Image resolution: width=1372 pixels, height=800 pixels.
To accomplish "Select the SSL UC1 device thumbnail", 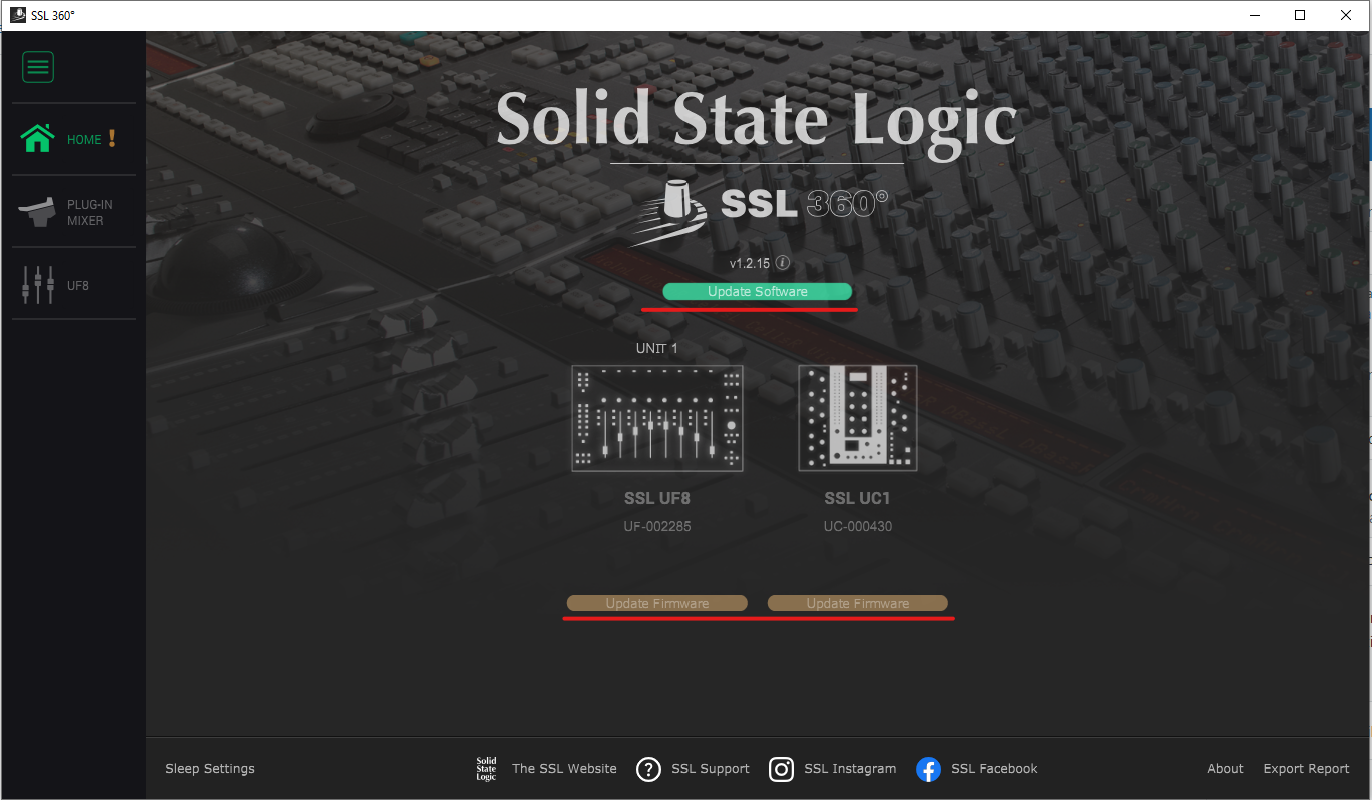I will point(857,418).
